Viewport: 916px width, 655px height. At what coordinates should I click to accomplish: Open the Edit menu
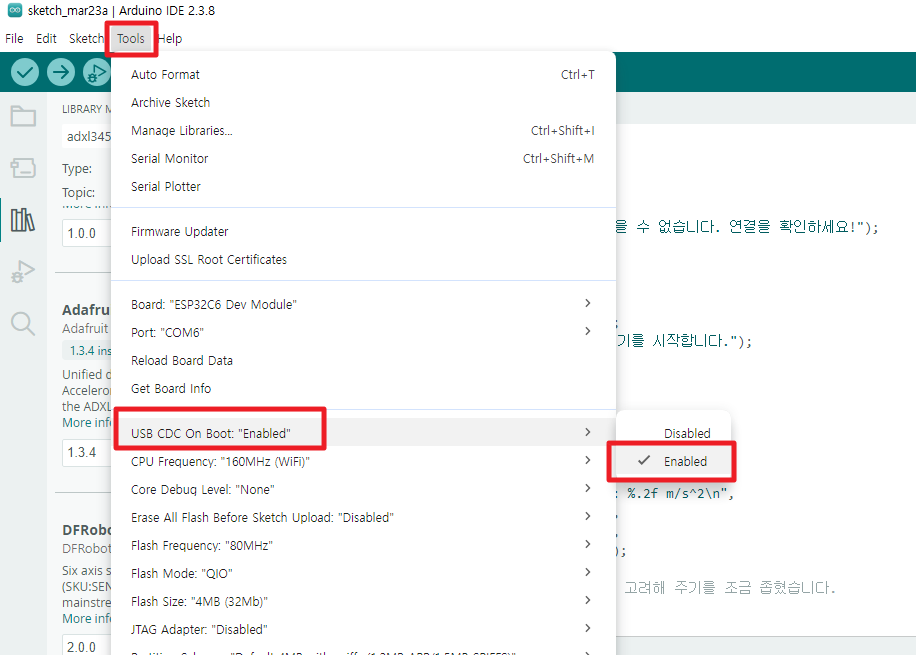pos(46,39)
